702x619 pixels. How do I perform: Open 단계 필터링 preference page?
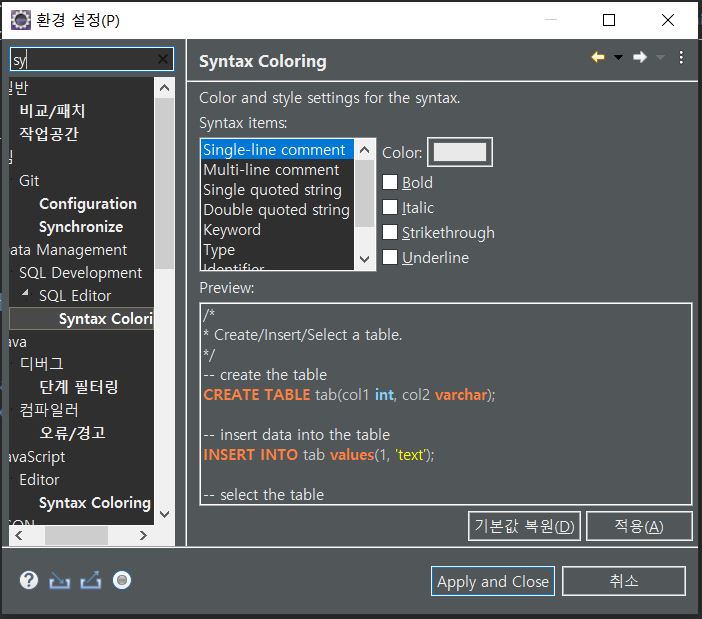(79, 387)
